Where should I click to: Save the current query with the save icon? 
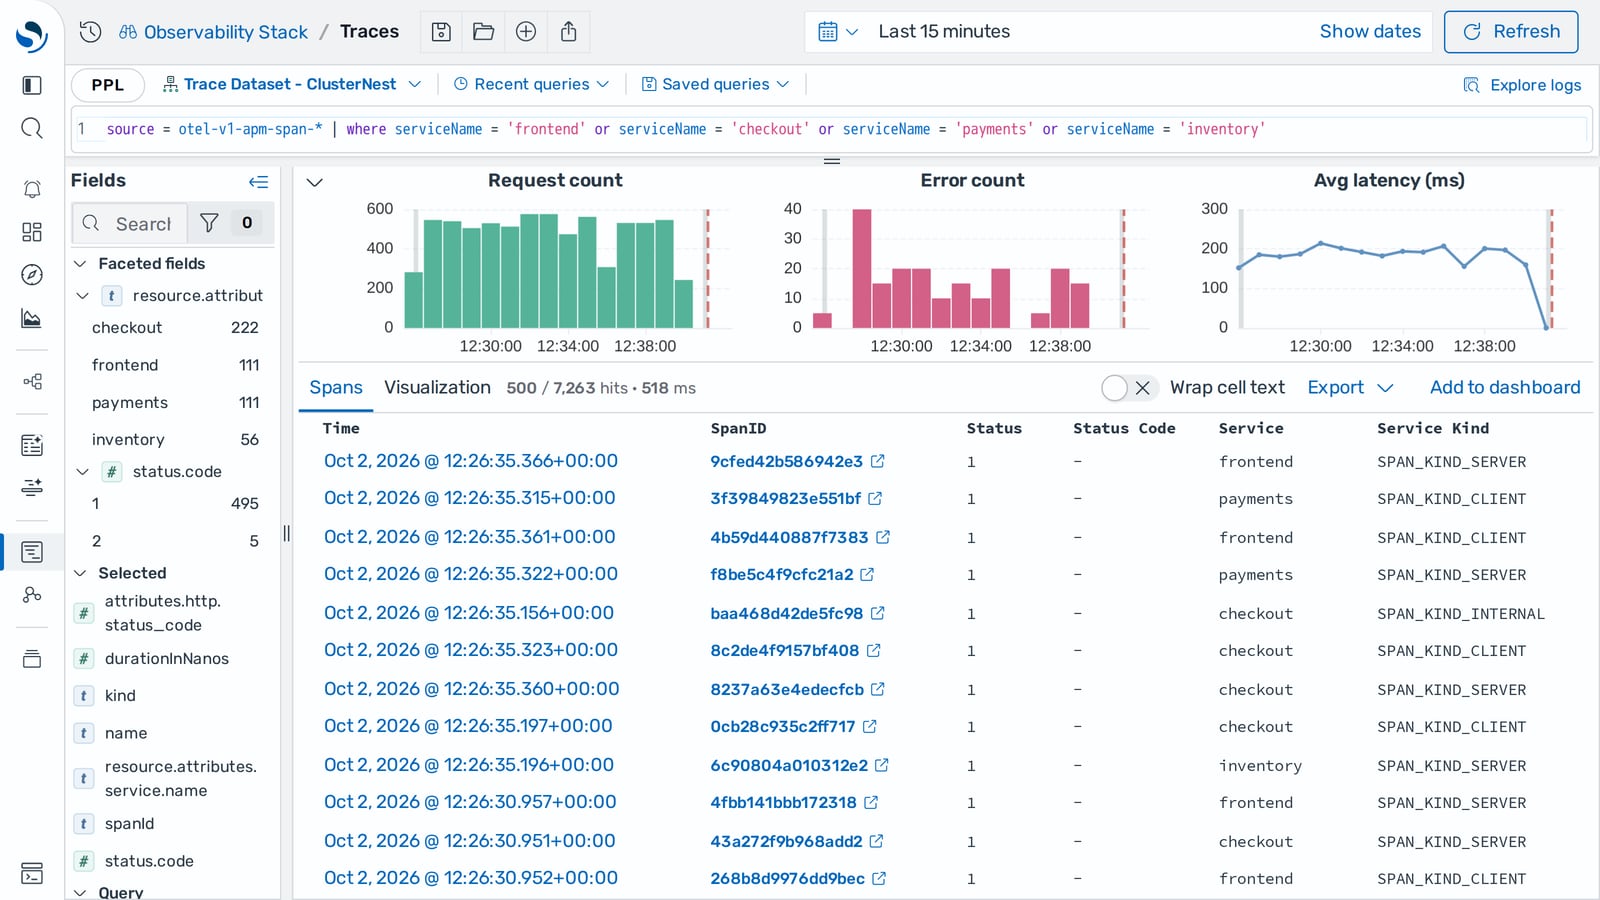click(441, 32)
